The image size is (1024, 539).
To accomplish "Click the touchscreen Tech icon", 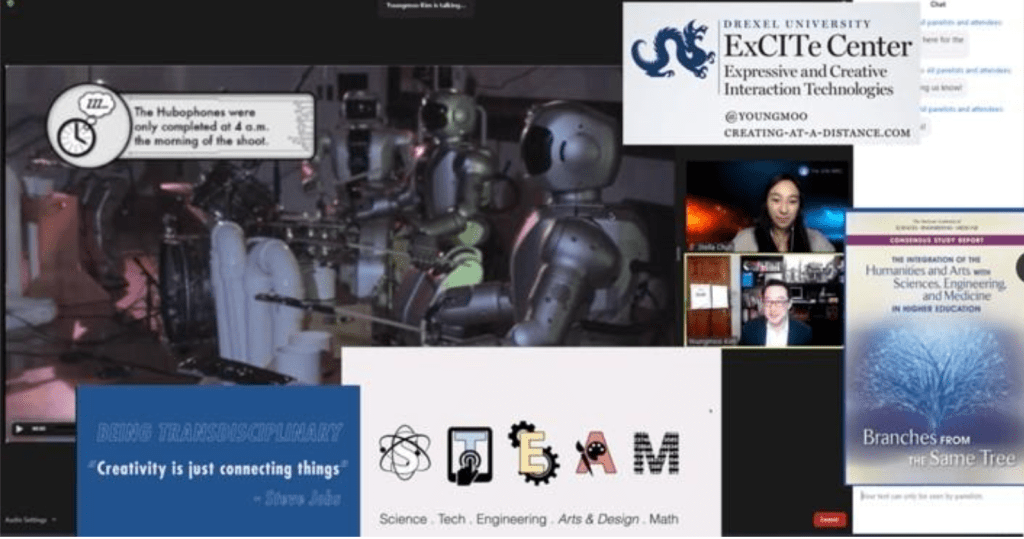I will tap(469, 455).
